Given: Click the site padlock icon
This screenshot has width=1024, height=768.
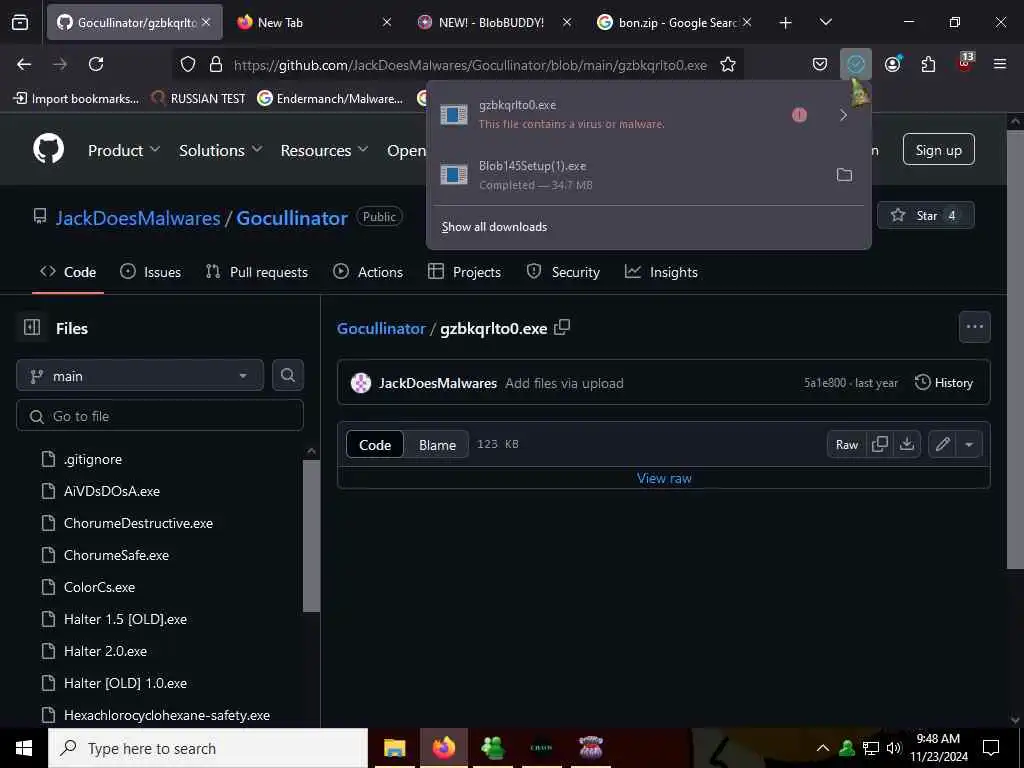Looking at the screenshot, I should click(216, 65).
